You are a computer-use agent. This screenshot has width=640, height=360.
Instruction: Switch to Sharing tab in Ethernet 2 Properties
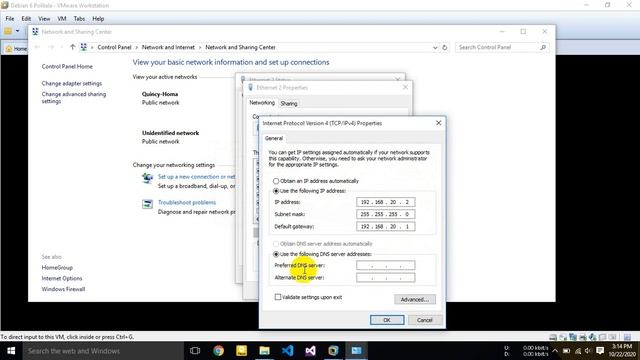[x=289, y=104]
